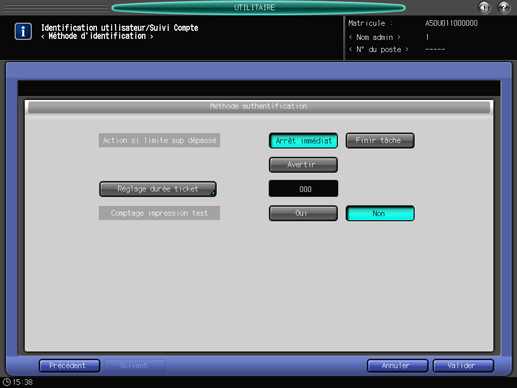Click the Matricule serial number value
The width and height of the screenshot is (517, 388).
[451, 23]
